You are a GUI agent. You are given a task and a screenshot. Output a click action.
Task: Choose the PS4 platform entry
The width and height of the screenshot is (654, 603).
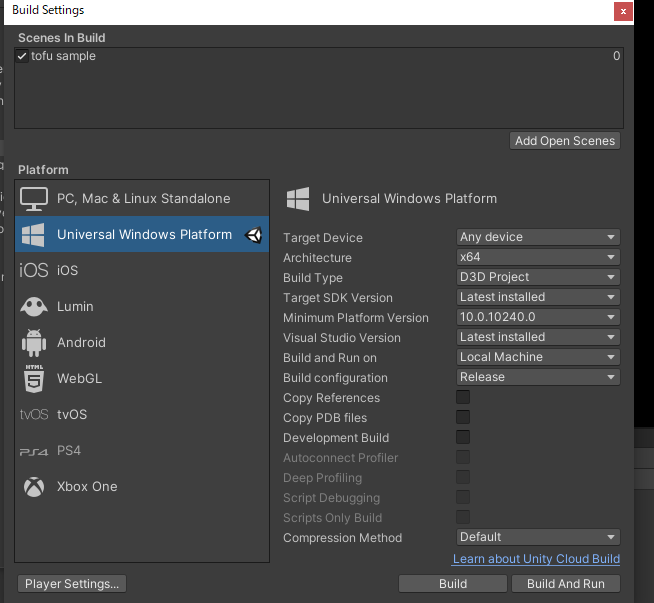142,451
